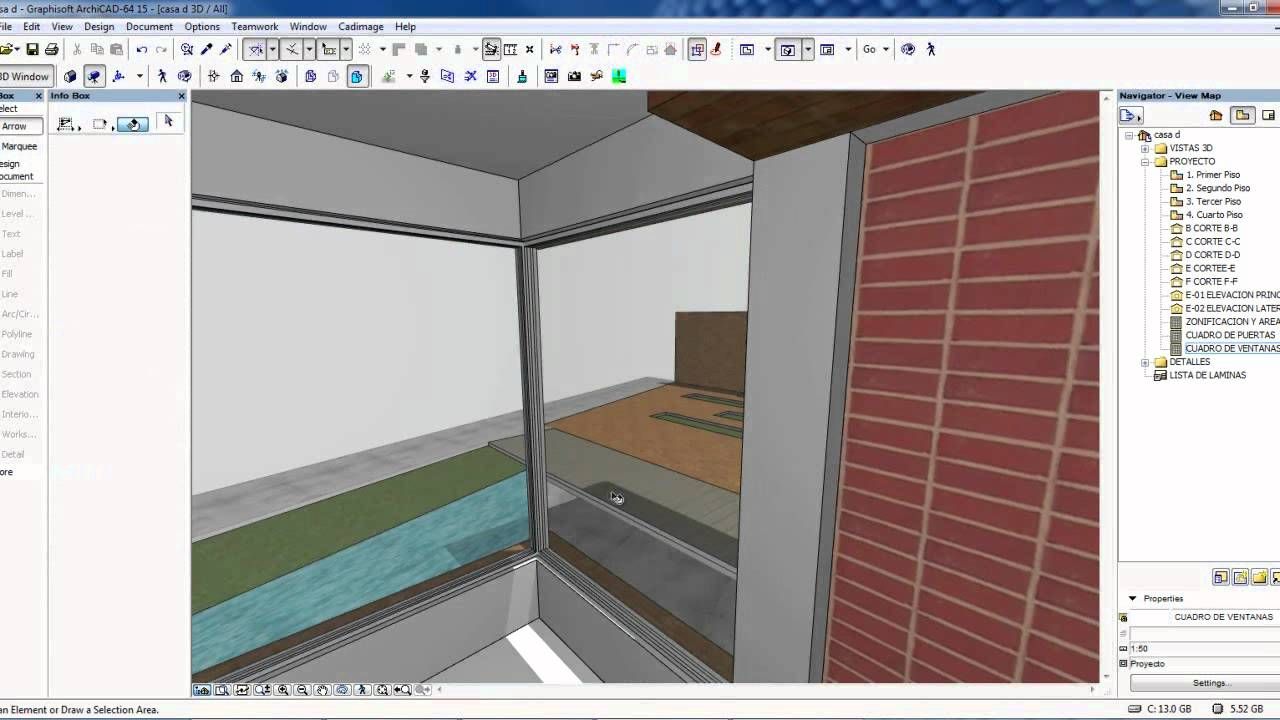Screen dimensions: 1280x720
Task: Select the arrow cursor in Info Box
Action: (x=168, y=122)
